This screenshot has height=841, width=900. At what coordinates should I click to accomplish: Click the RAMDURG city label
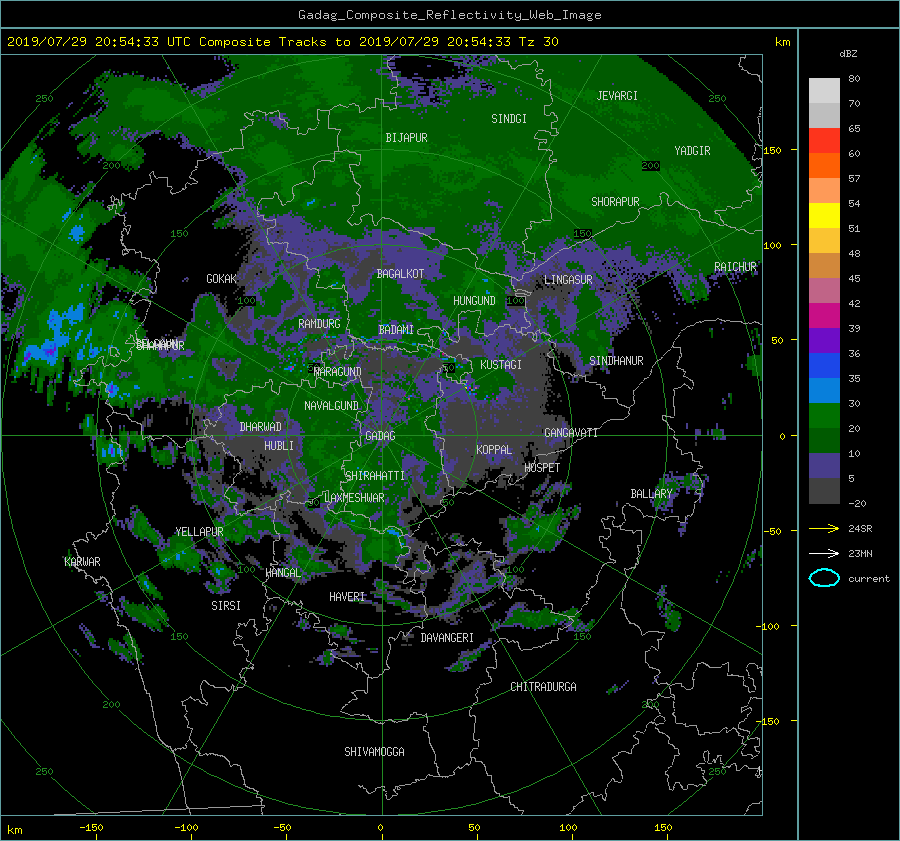(x=319, y=324)
